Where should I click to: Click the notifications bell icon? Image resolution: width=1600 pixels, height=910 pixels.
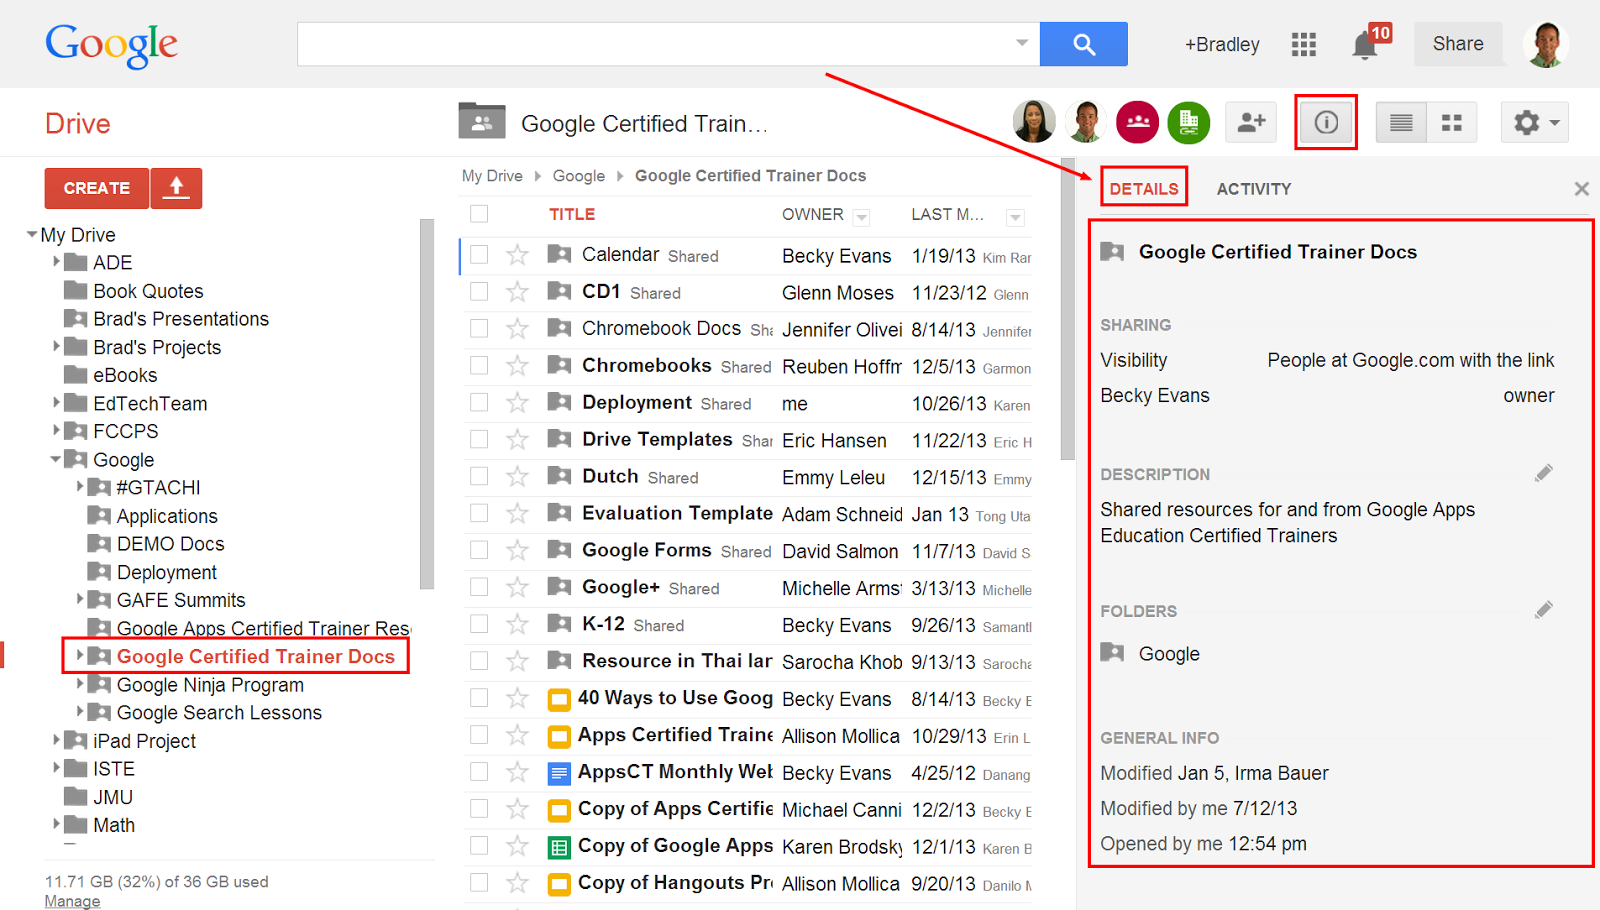[x=1364, y=44]
